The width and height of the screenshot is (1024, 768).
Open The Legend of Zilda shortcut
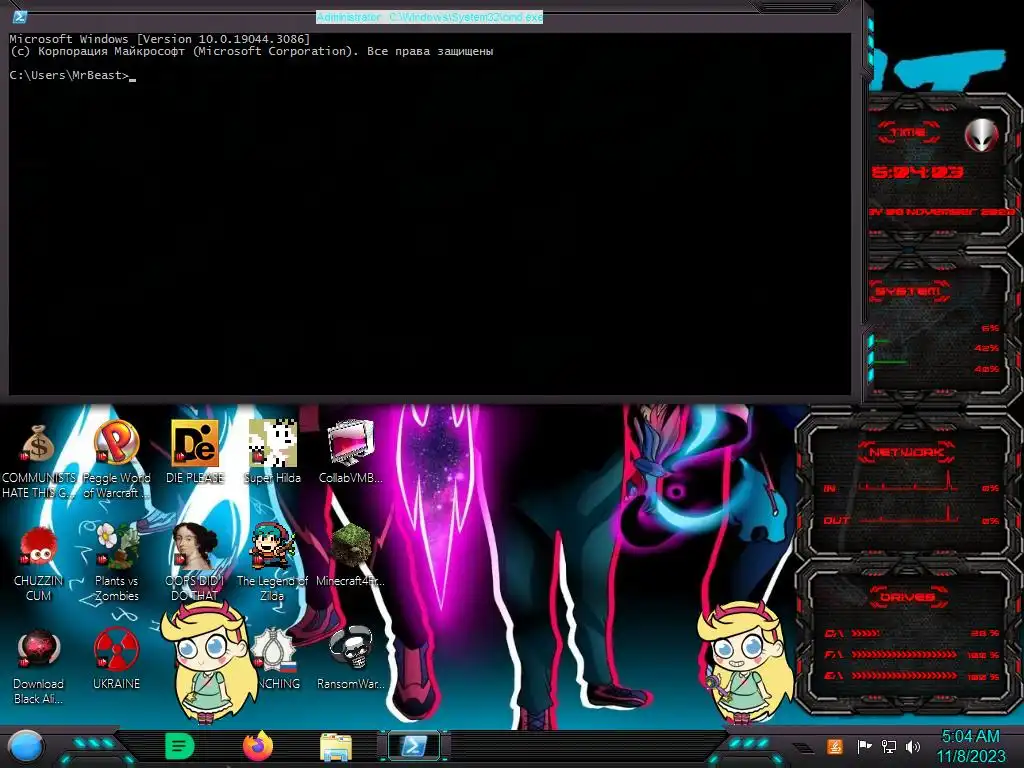(272, 562)
